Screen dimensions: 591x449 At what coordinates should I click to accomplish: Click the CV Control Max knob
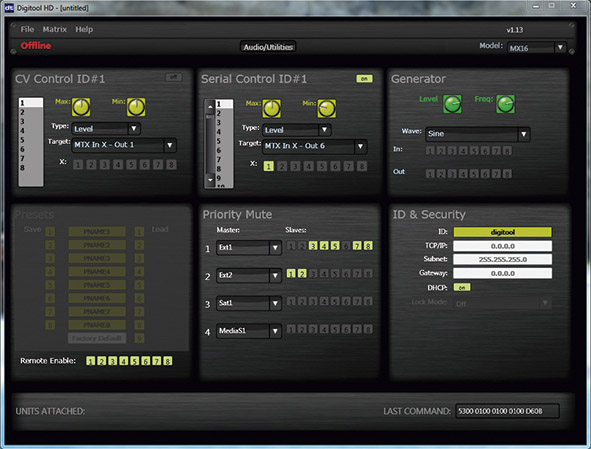(x=81, y=107)
